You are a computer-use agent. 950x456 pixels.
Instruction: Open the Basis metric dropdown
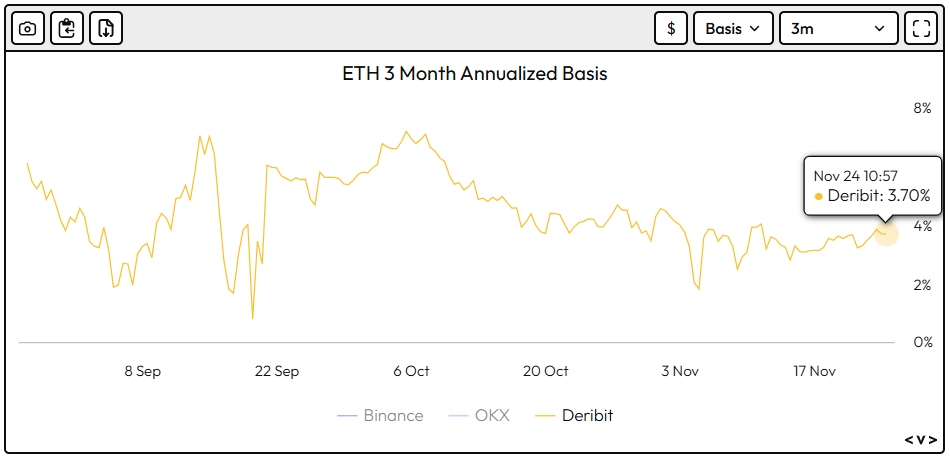click(733, 28)
